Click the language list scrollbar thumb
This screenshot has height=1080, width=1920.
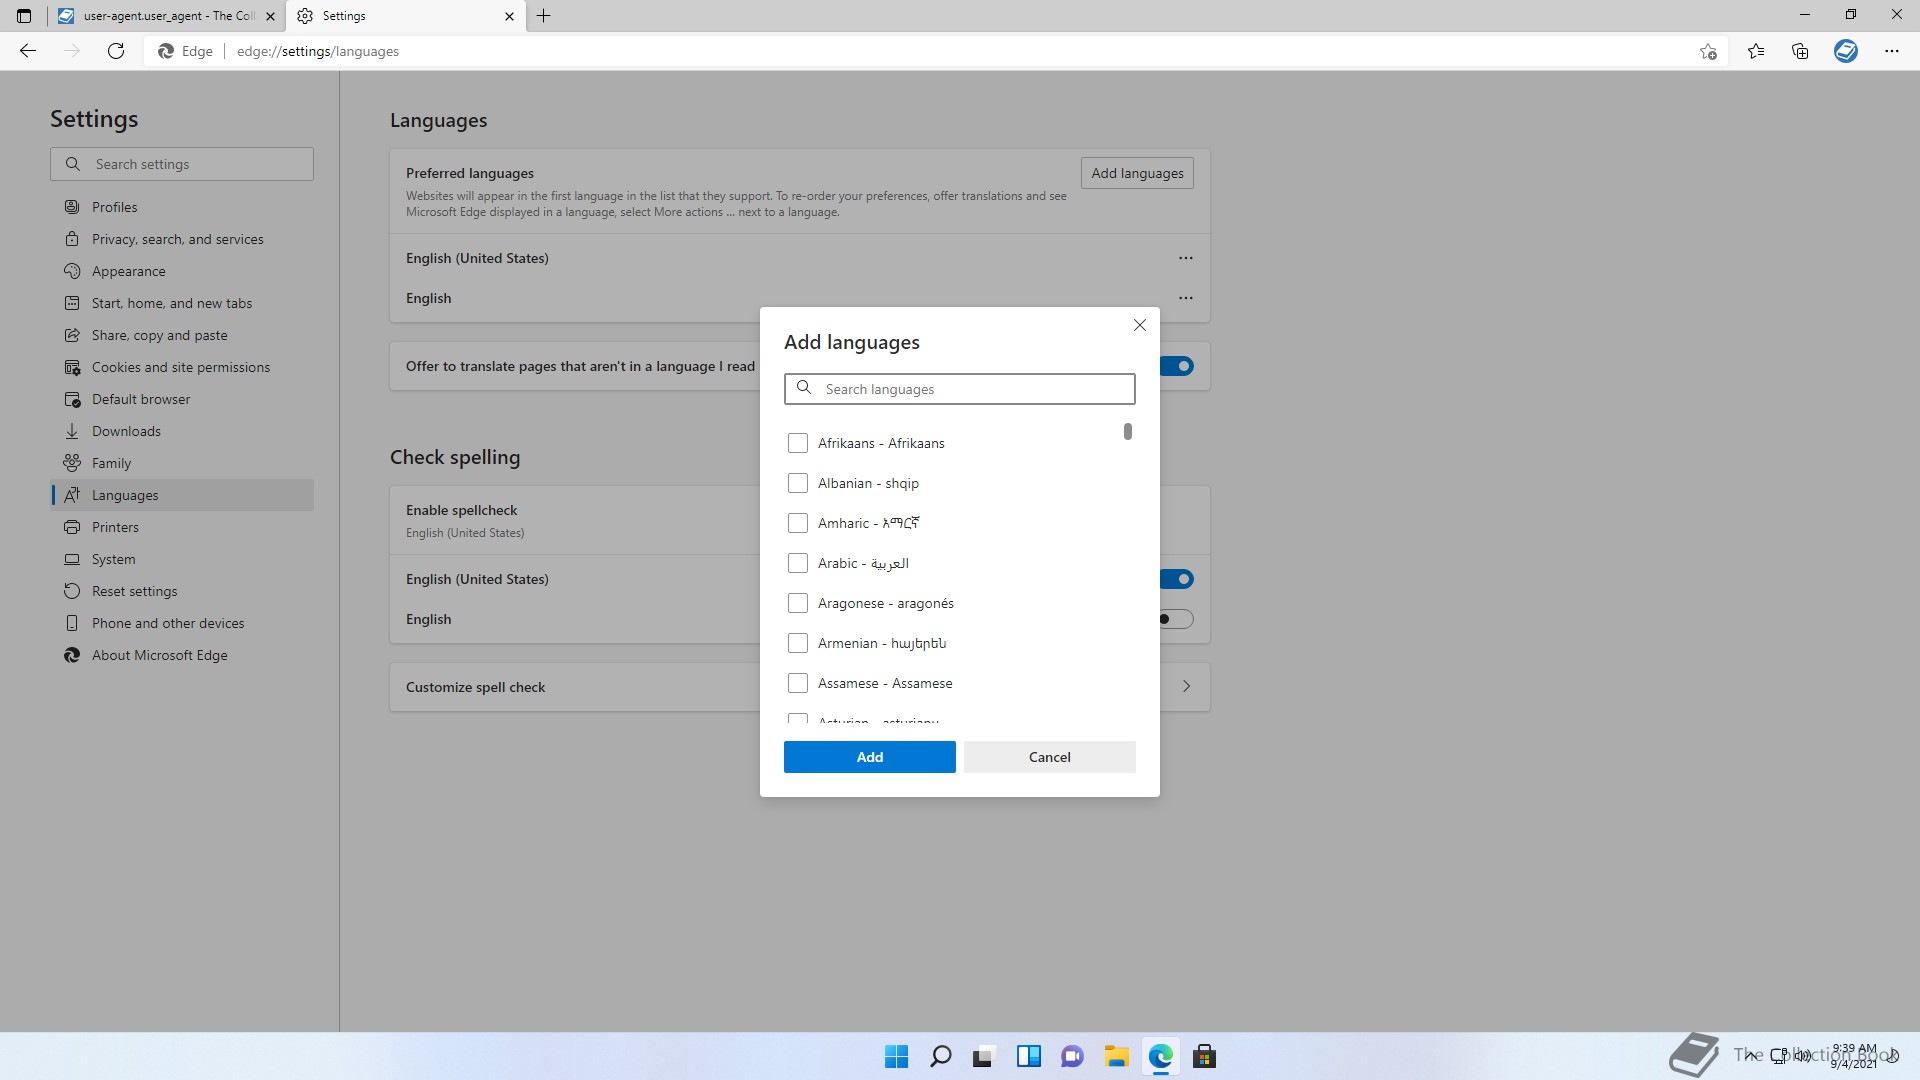coord(1128,431)
